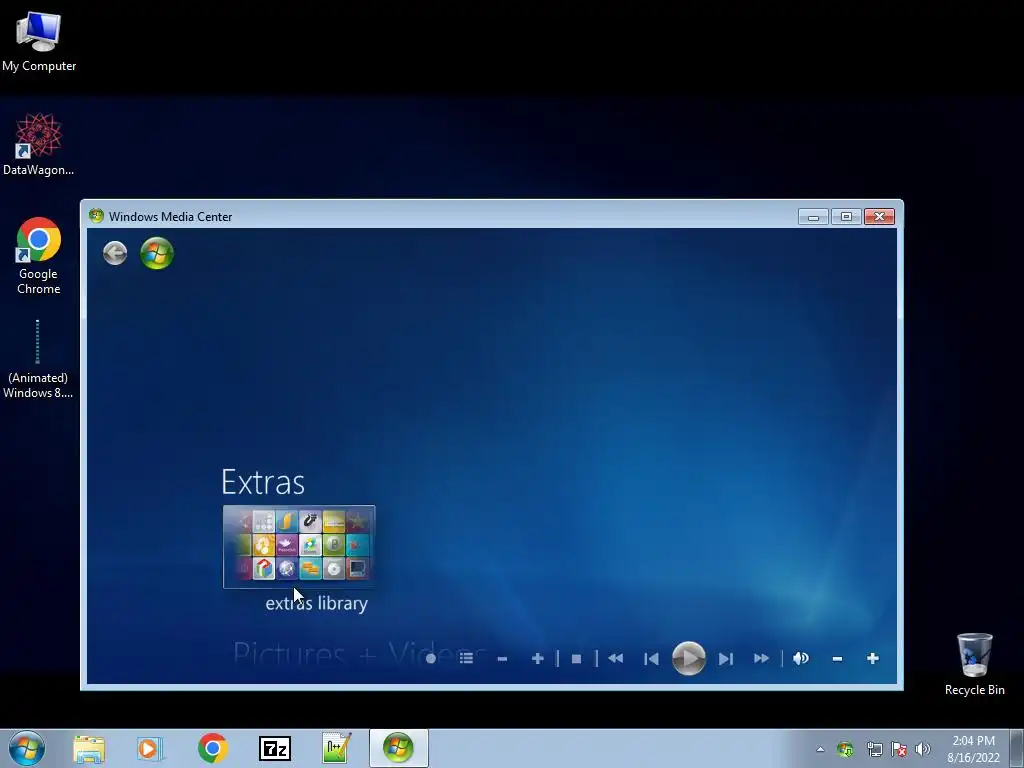Open the system tray volume icon
This screenshot has height=768, width=1024.
pyautogui.click(x=923, y=750)
